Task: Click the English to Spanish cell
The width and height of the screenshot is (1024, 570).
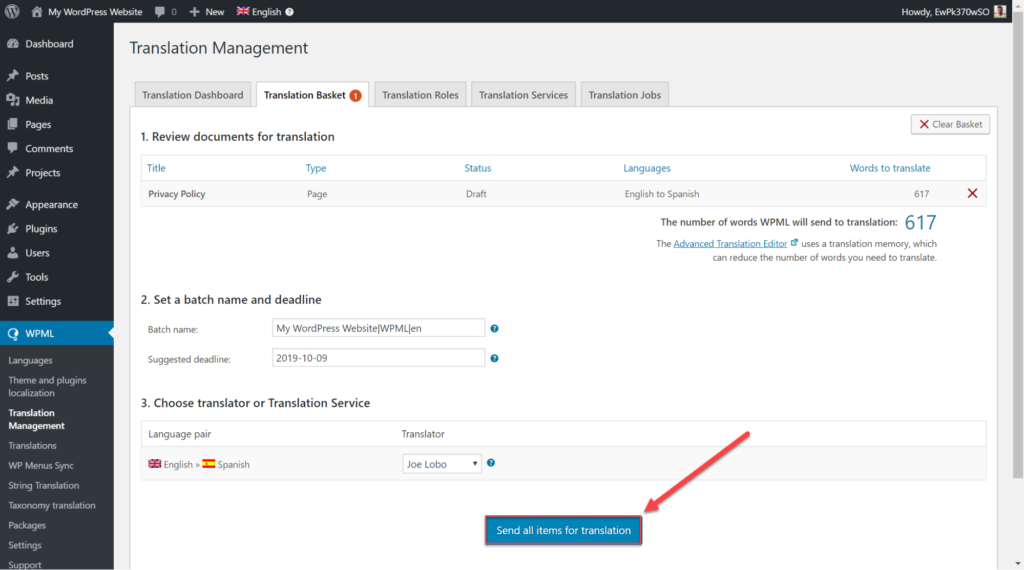Action: point(662,194)
